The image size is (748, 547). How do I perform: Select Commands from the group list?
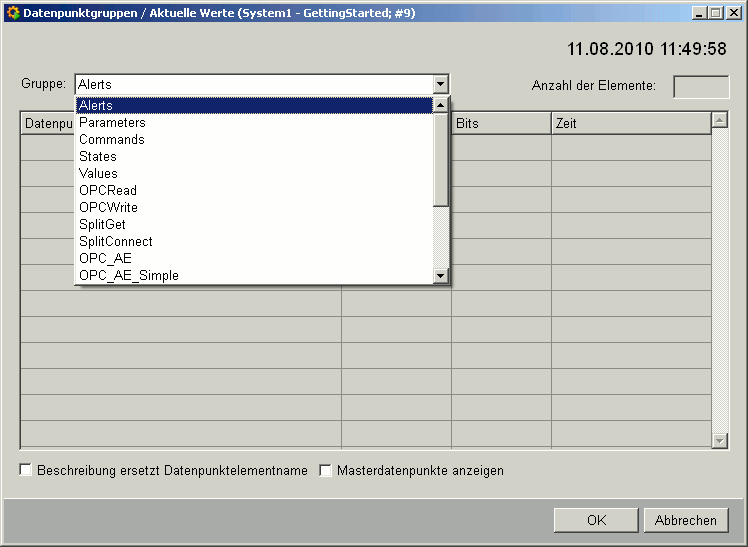click(x=112, y=140)
